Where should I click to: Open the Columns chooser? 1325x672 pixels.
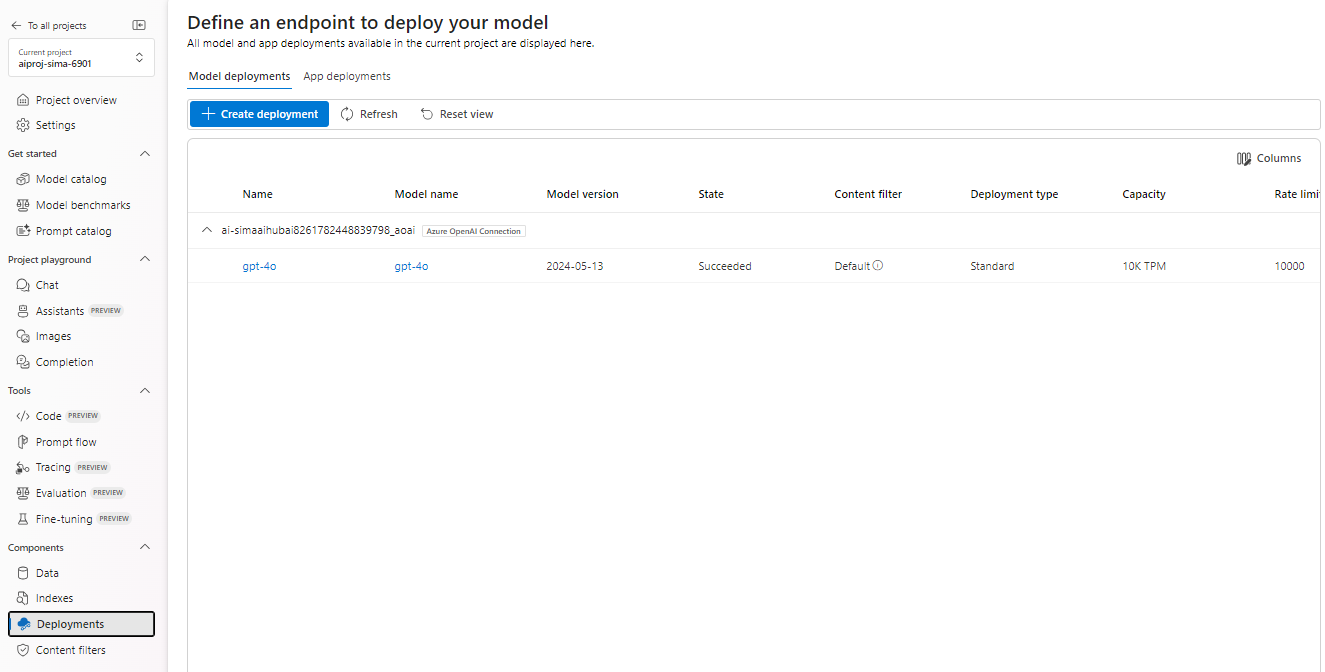[1269, 158]
